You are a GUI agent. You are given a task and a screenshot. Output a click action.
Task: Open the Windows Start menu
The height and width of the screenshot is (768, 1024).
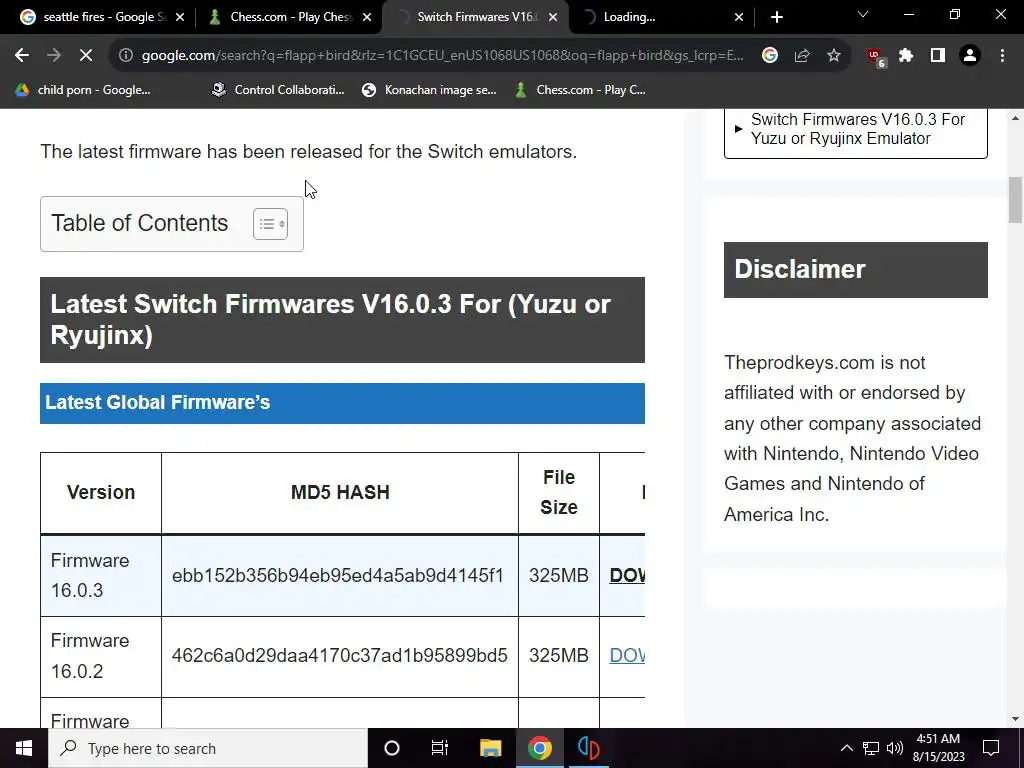coord(24,748)
